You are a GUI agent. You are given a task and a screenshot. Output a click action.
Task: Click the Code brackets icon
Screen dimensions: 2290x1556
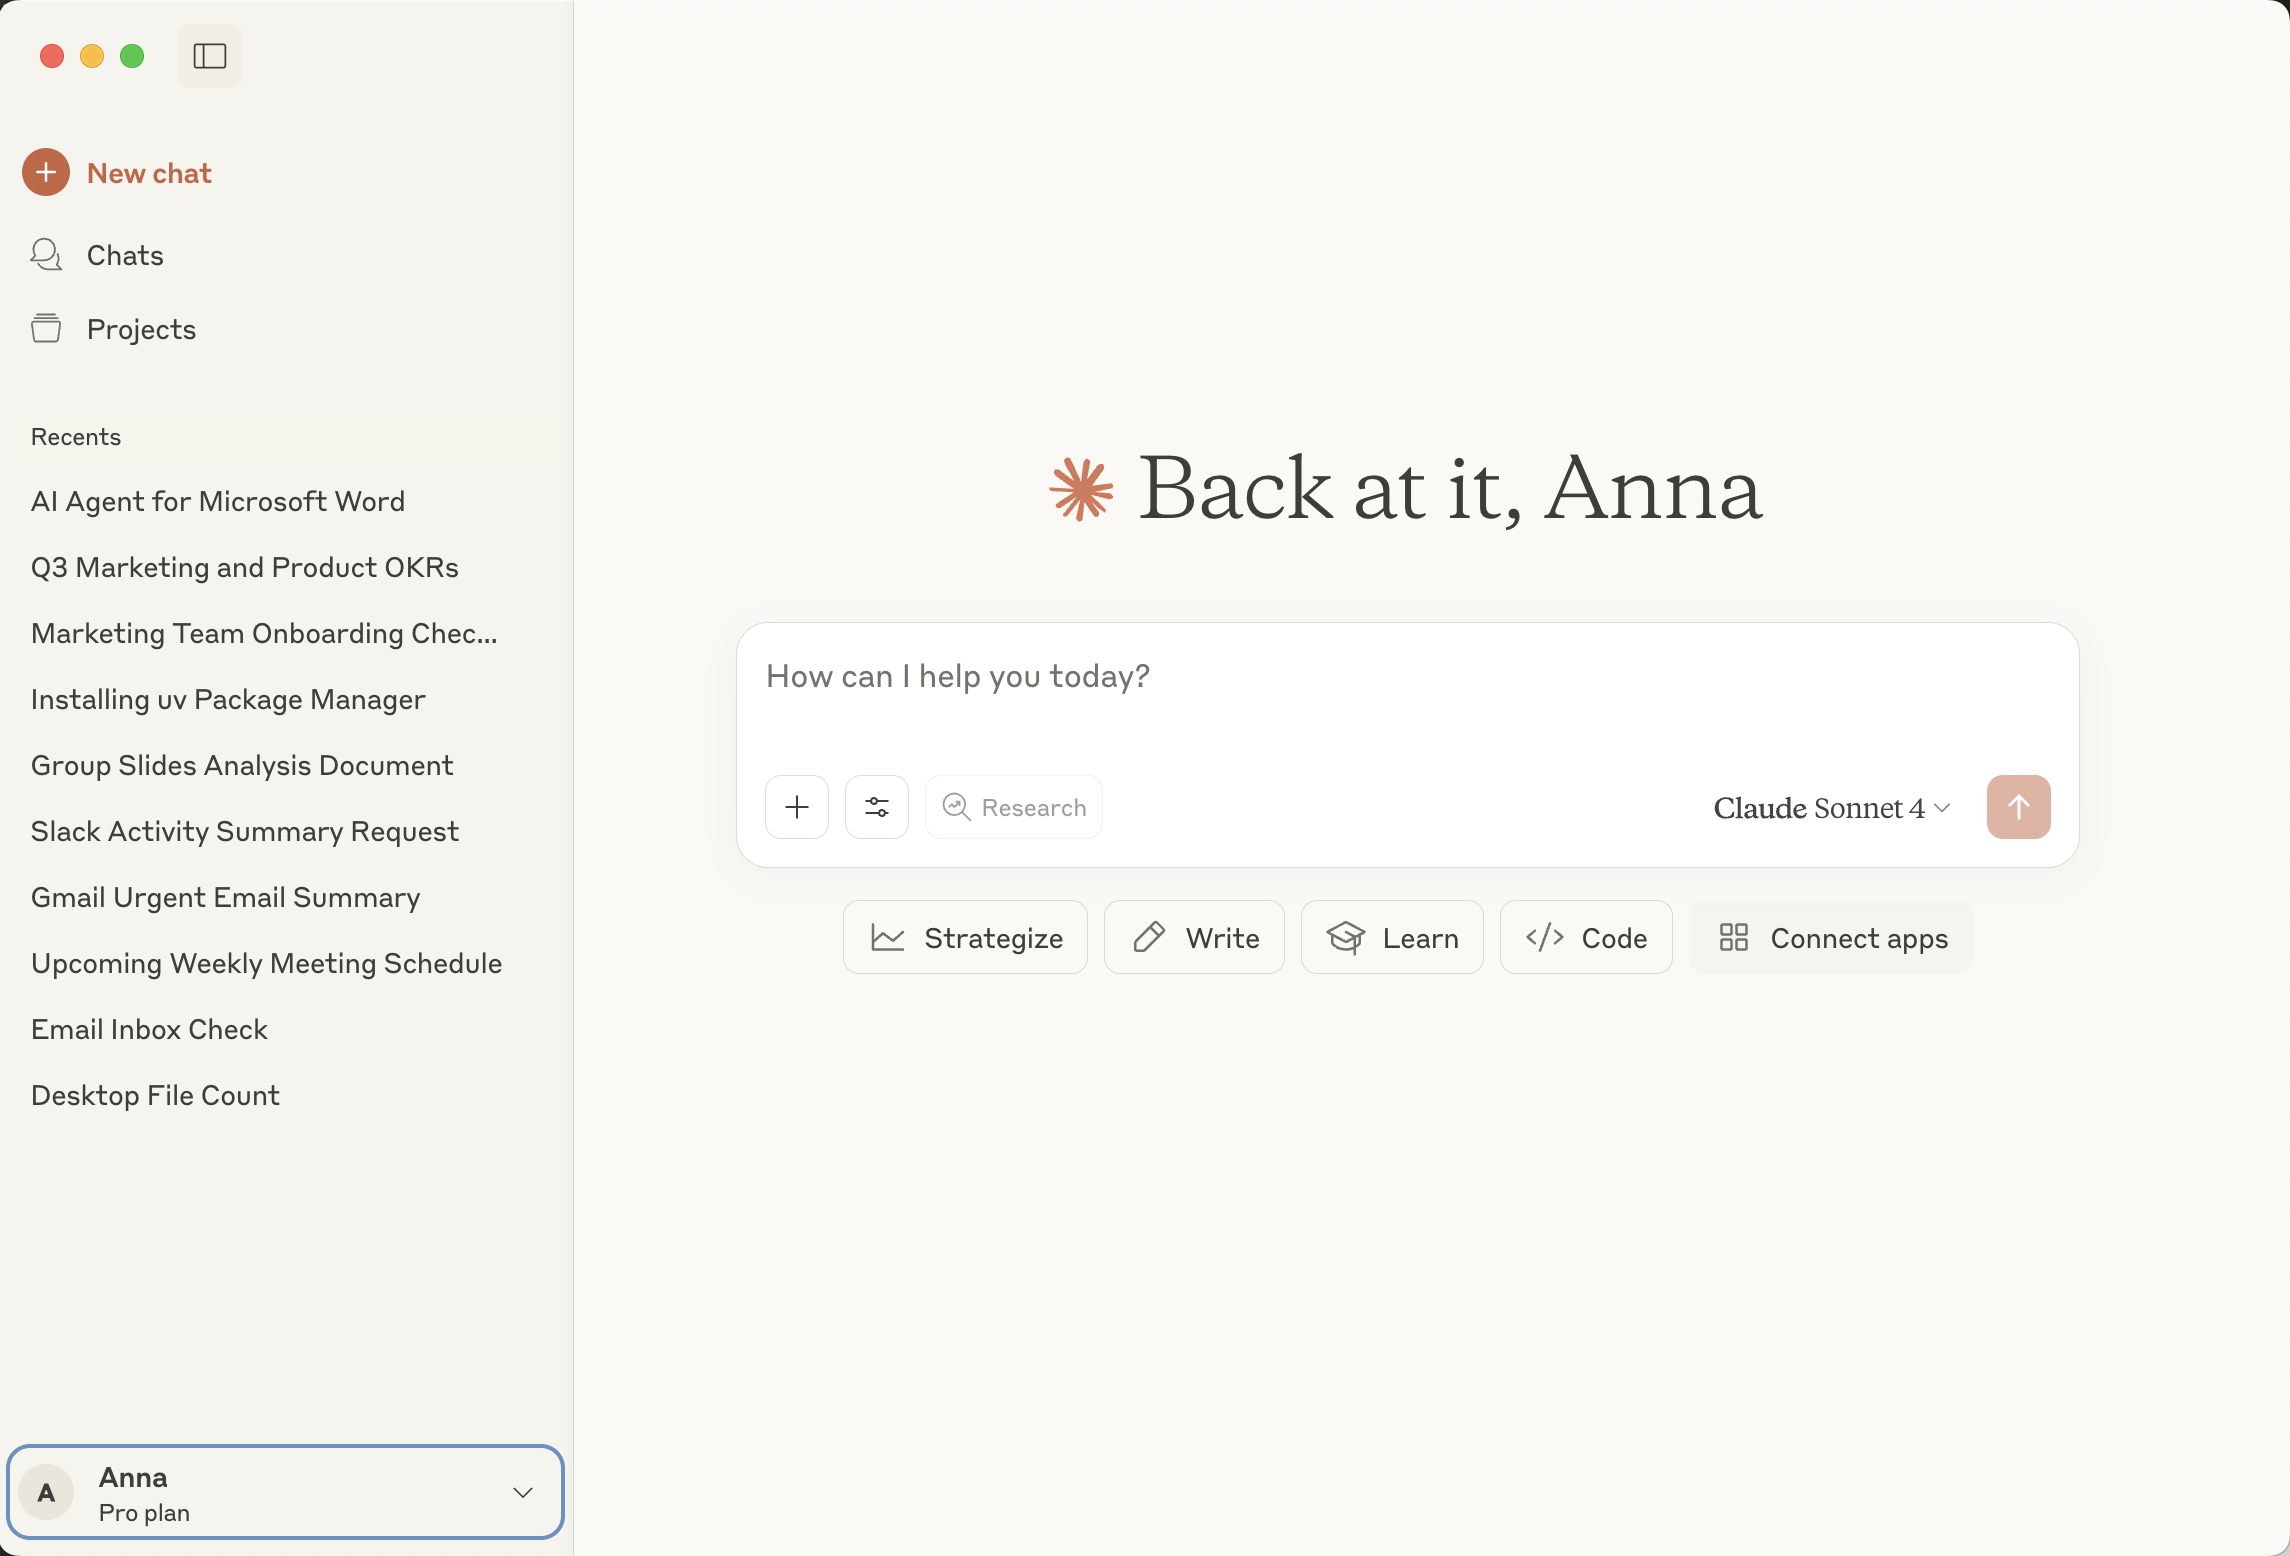point(1545,937)
